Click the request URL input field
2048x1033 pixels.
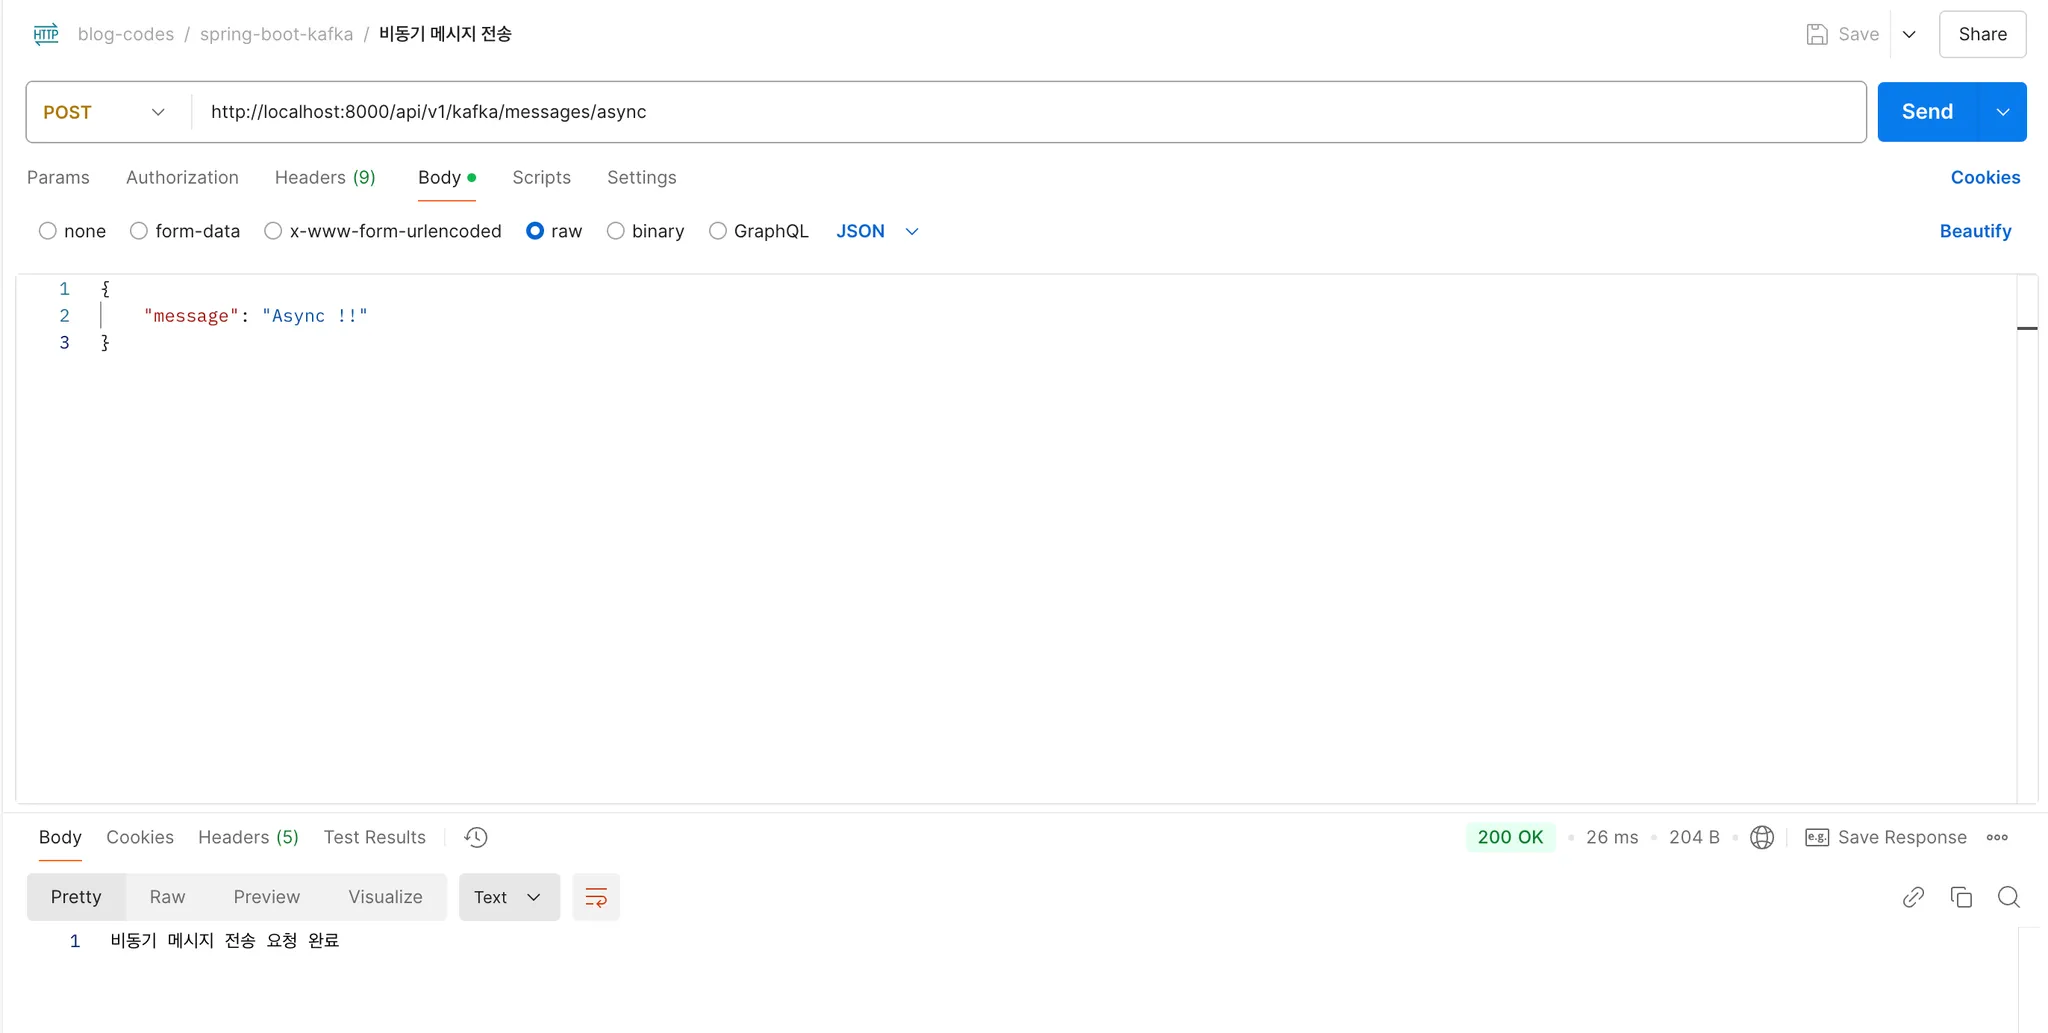pos(1028,112)
